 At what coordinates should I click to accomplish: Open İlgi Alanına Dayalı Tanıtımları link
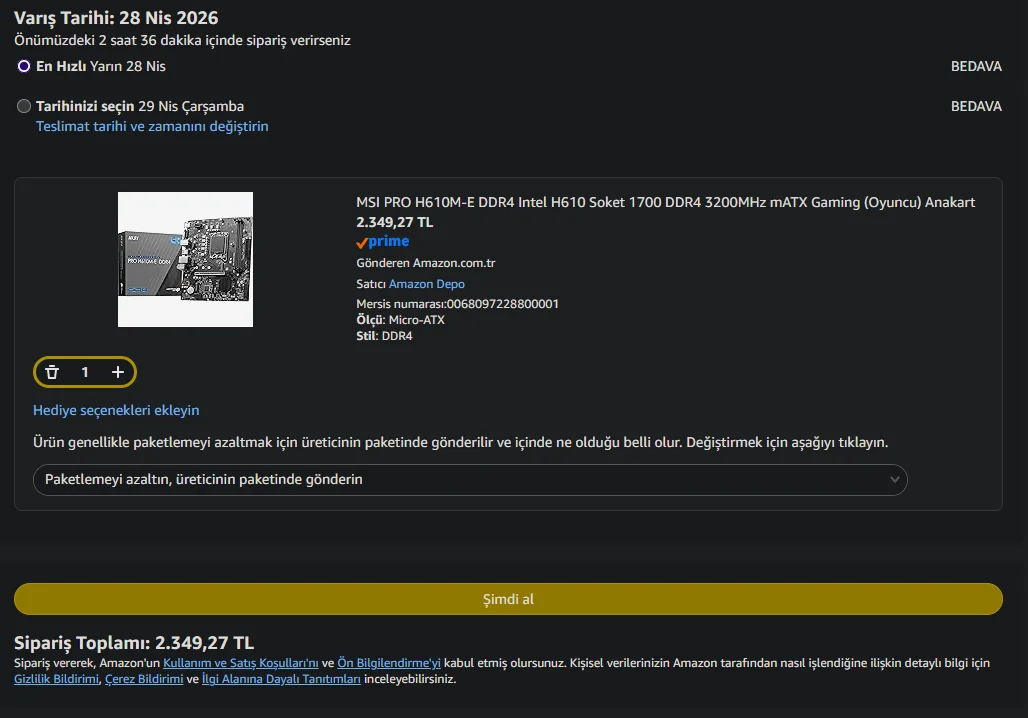point(281,679)
